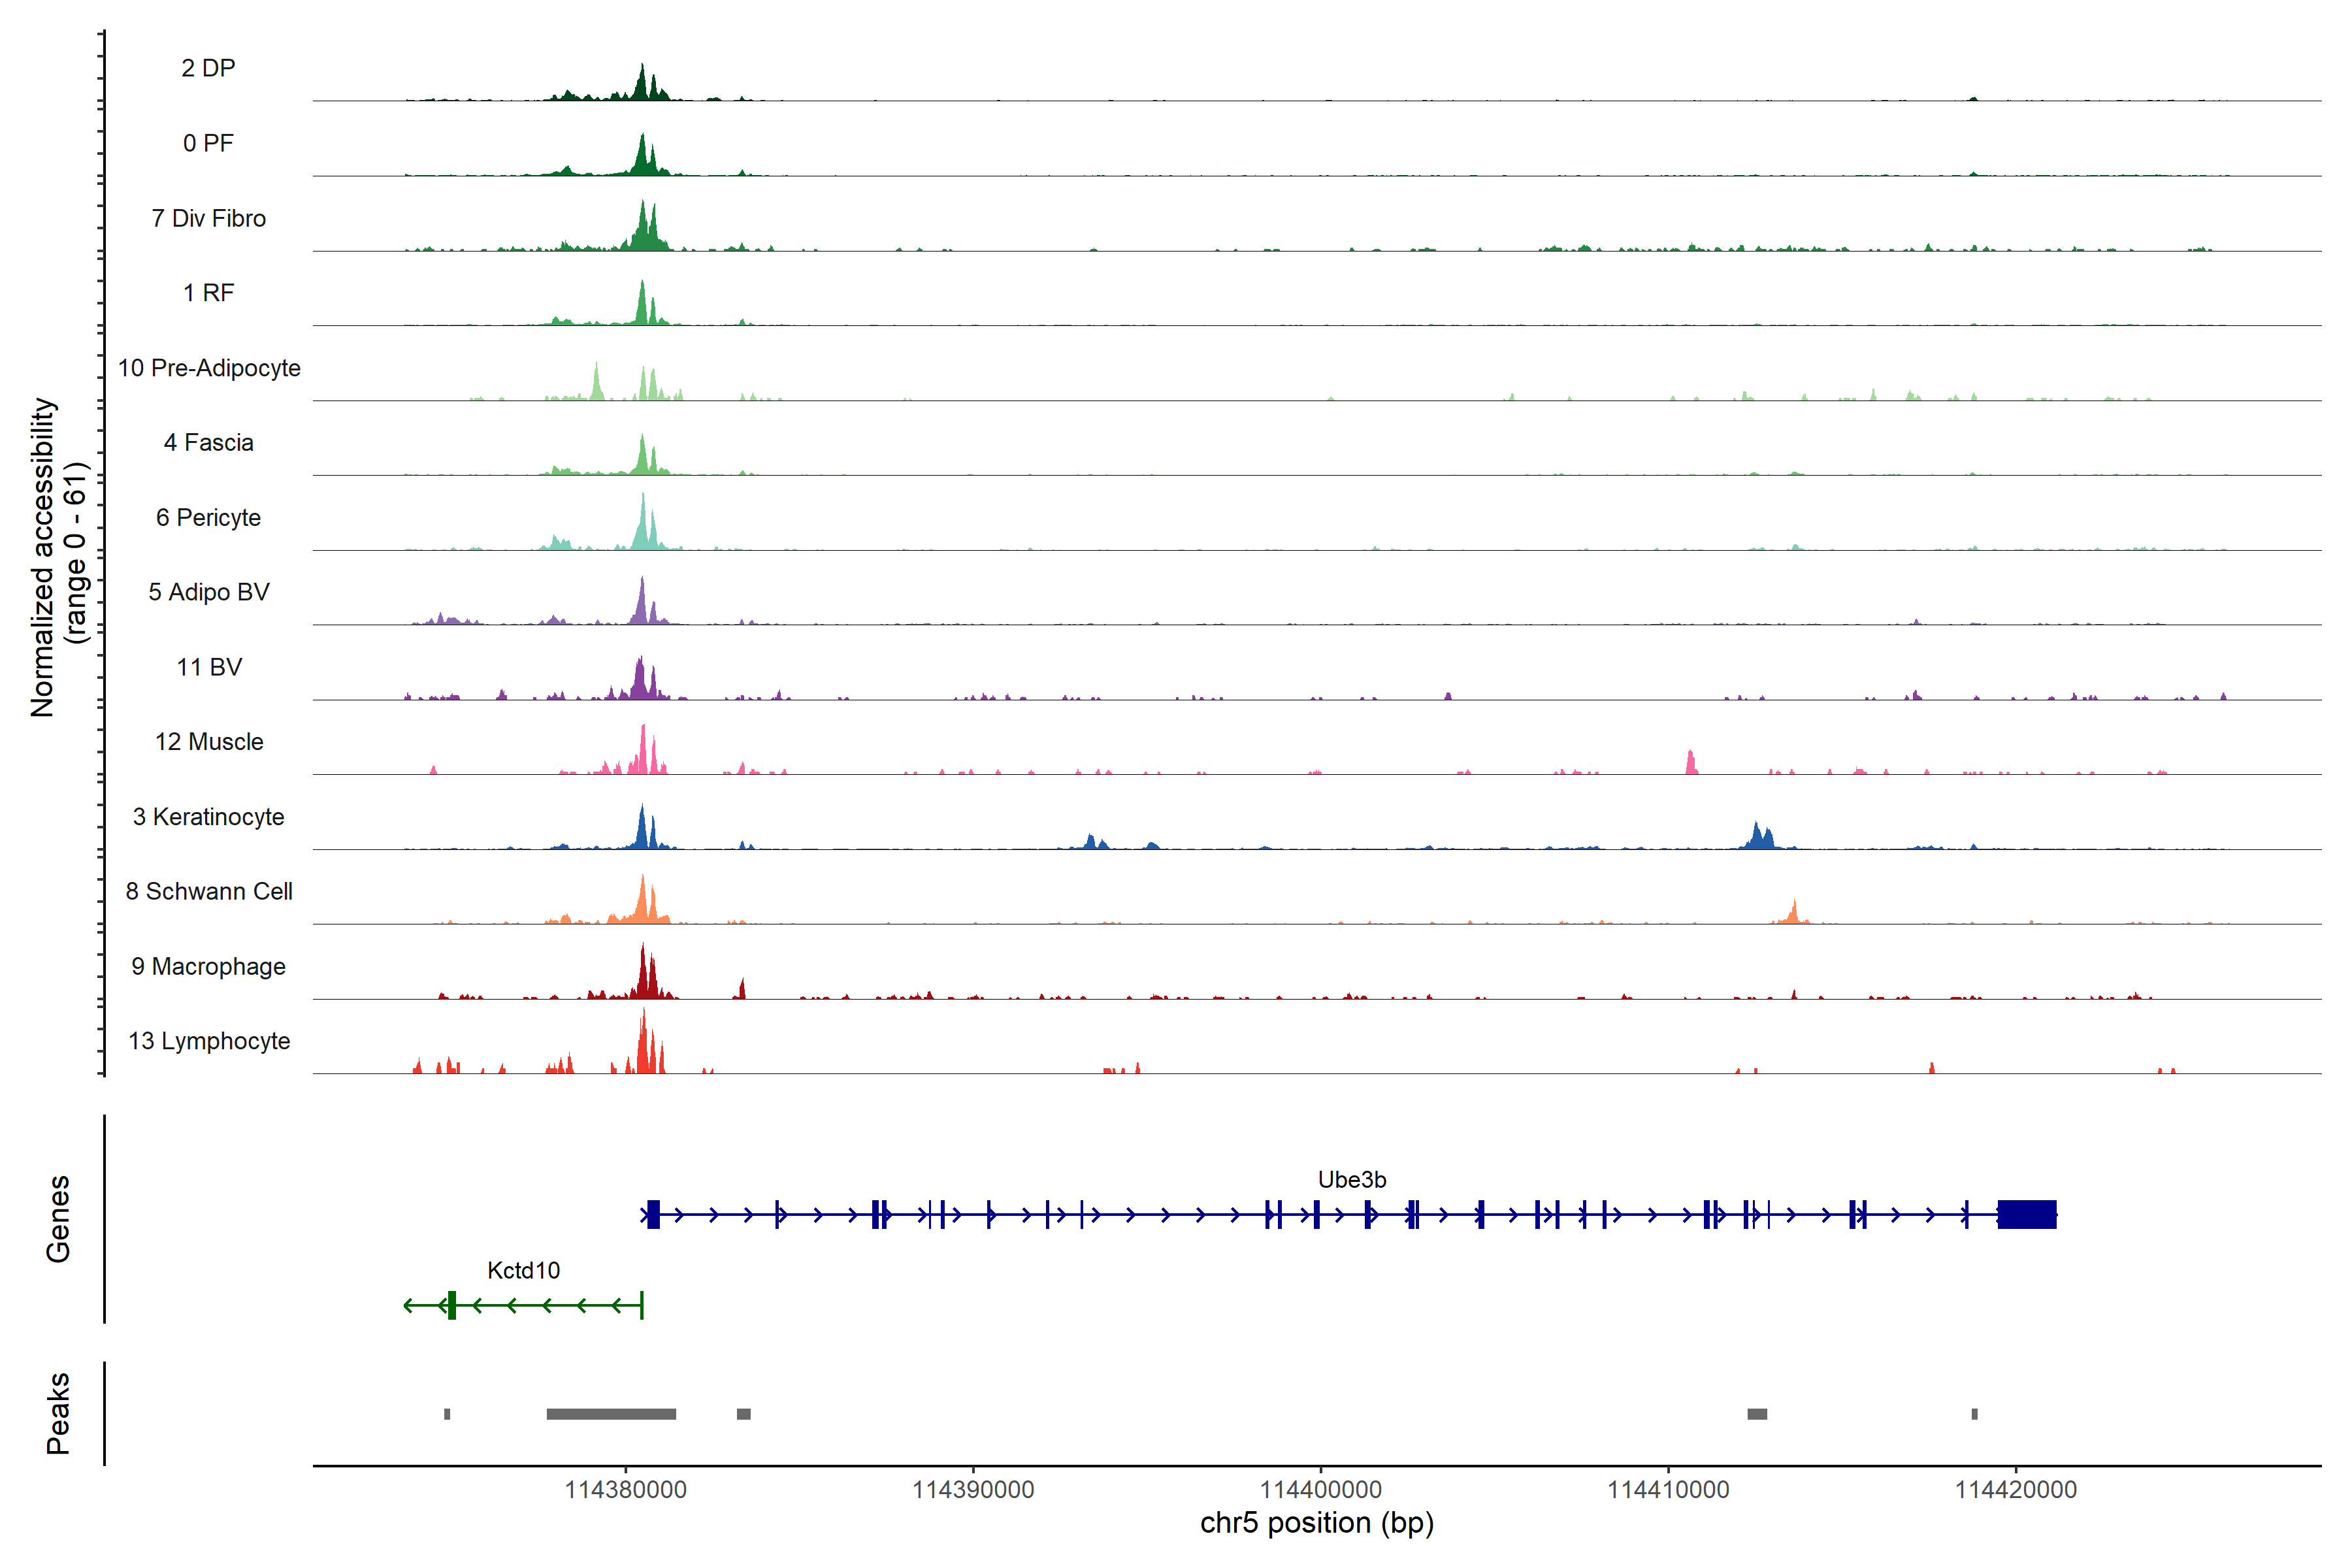Click the 9 Macrophage track label

pyautogui.click(x=208, y=967)
